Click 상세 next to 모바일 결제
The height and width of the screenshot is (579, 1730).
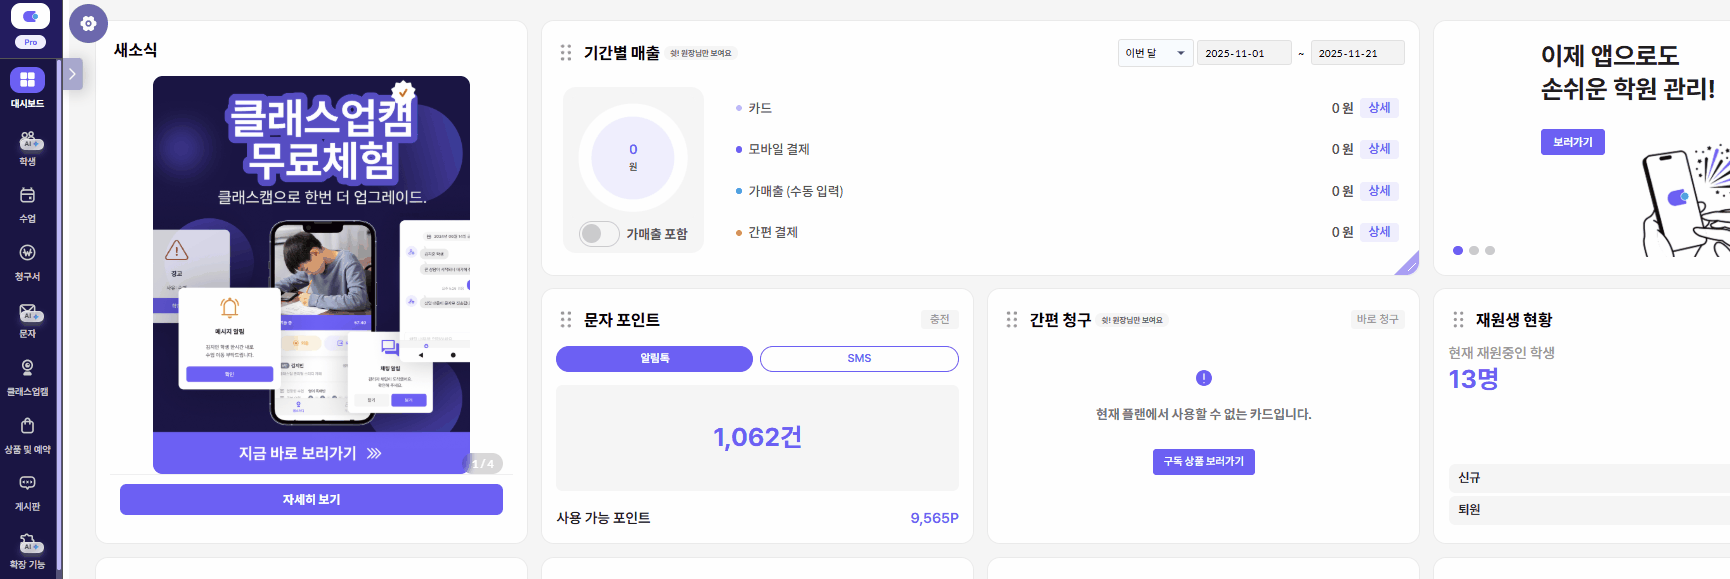coord(1379,149)
